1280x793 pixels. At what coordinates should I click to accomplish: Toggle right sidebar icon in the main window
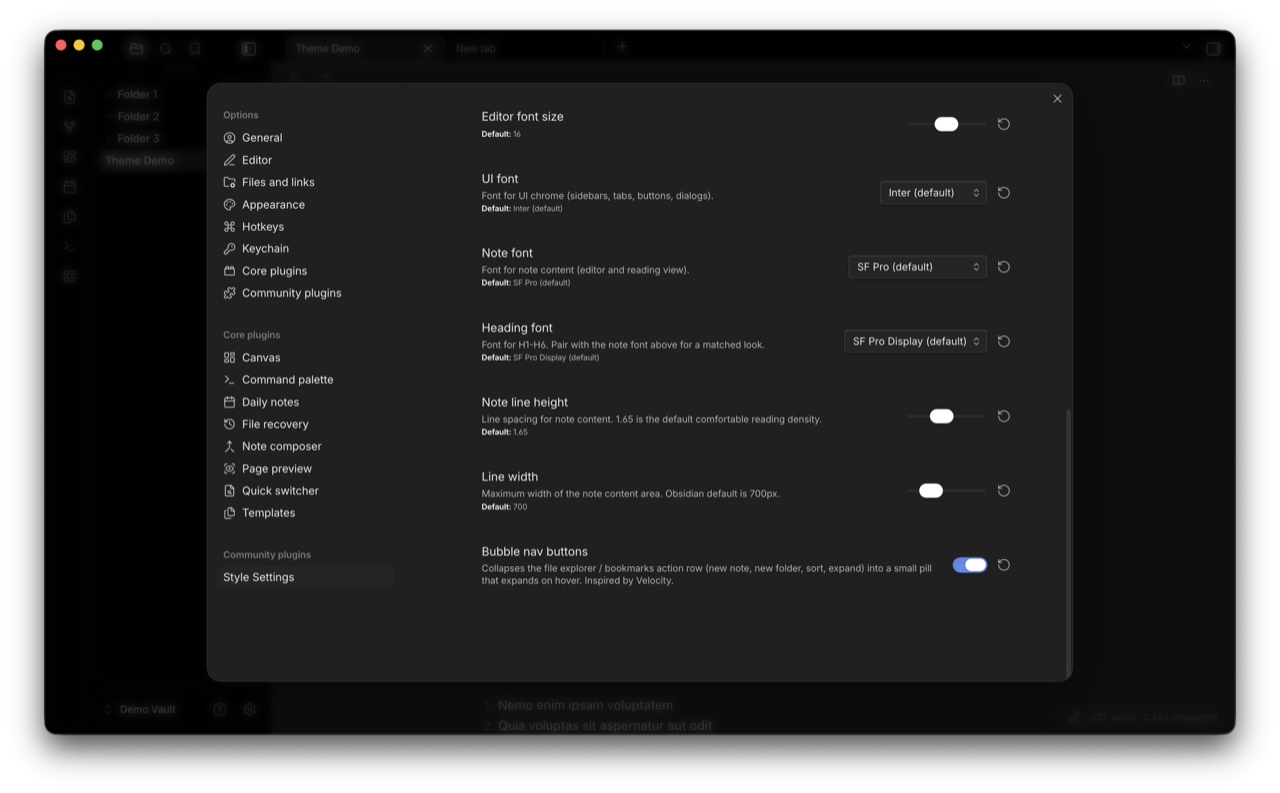pyautogui.click(x=1213, y=48)
